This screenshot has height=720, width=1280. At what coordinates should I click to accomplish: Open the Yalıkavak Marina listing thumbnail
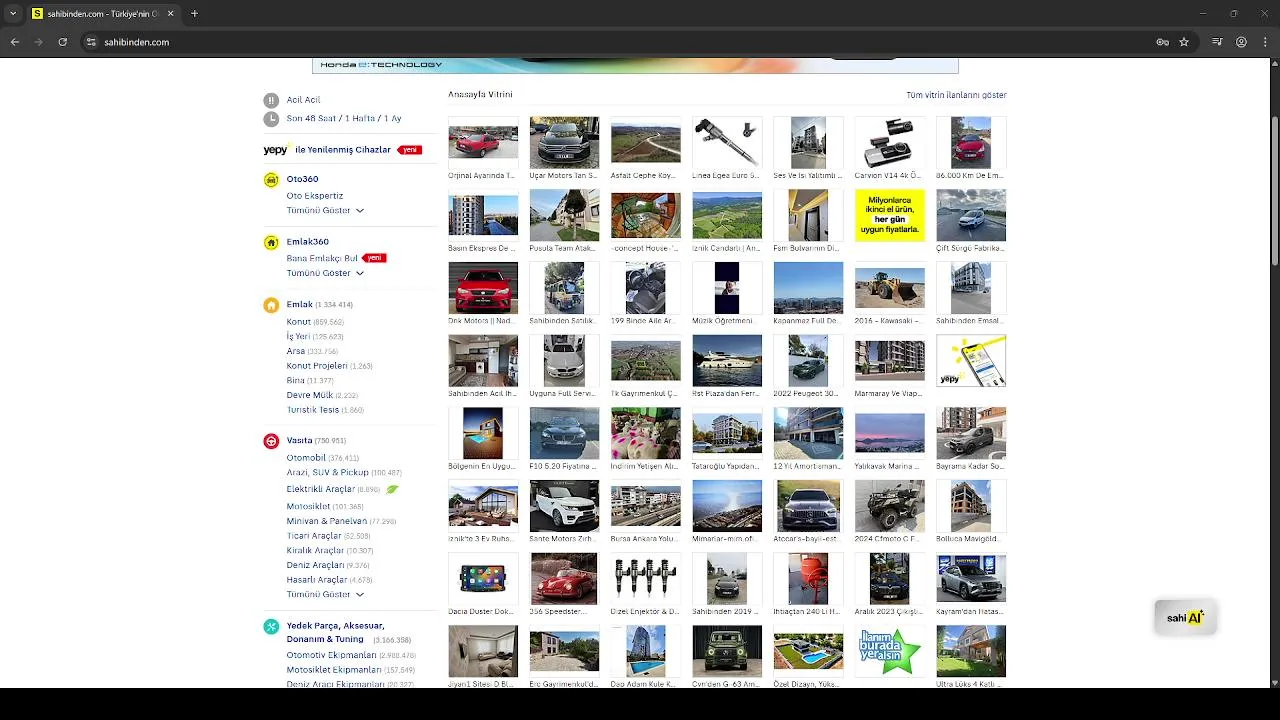[889, 433]
